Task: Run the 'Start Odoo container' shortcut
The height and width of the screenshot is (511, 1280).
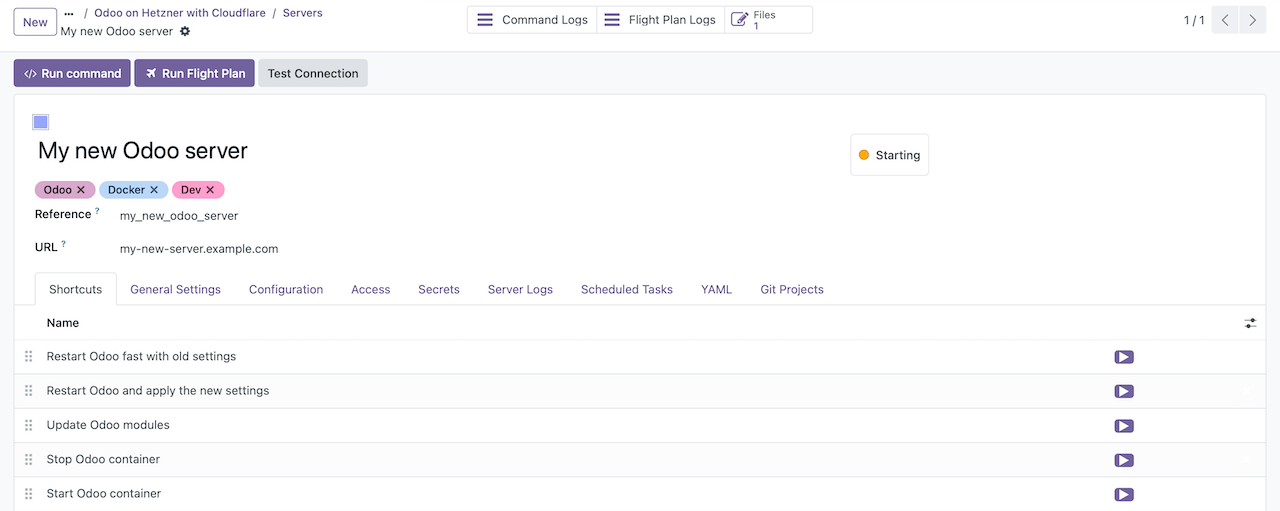Action: click(1124, 494)
